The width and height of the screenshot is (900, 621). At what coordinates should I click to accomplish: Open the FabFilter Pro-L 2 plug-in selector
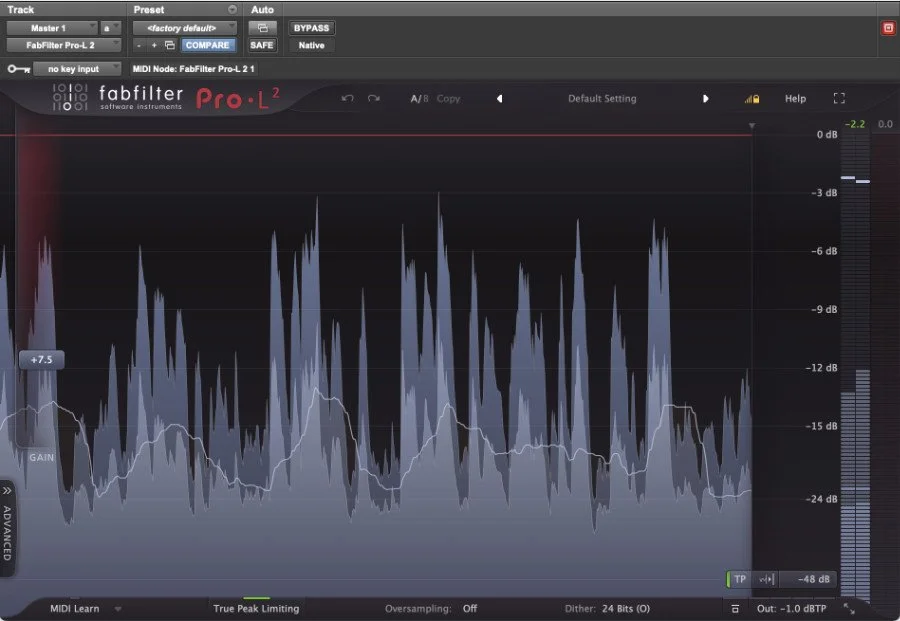coord(64,45)
